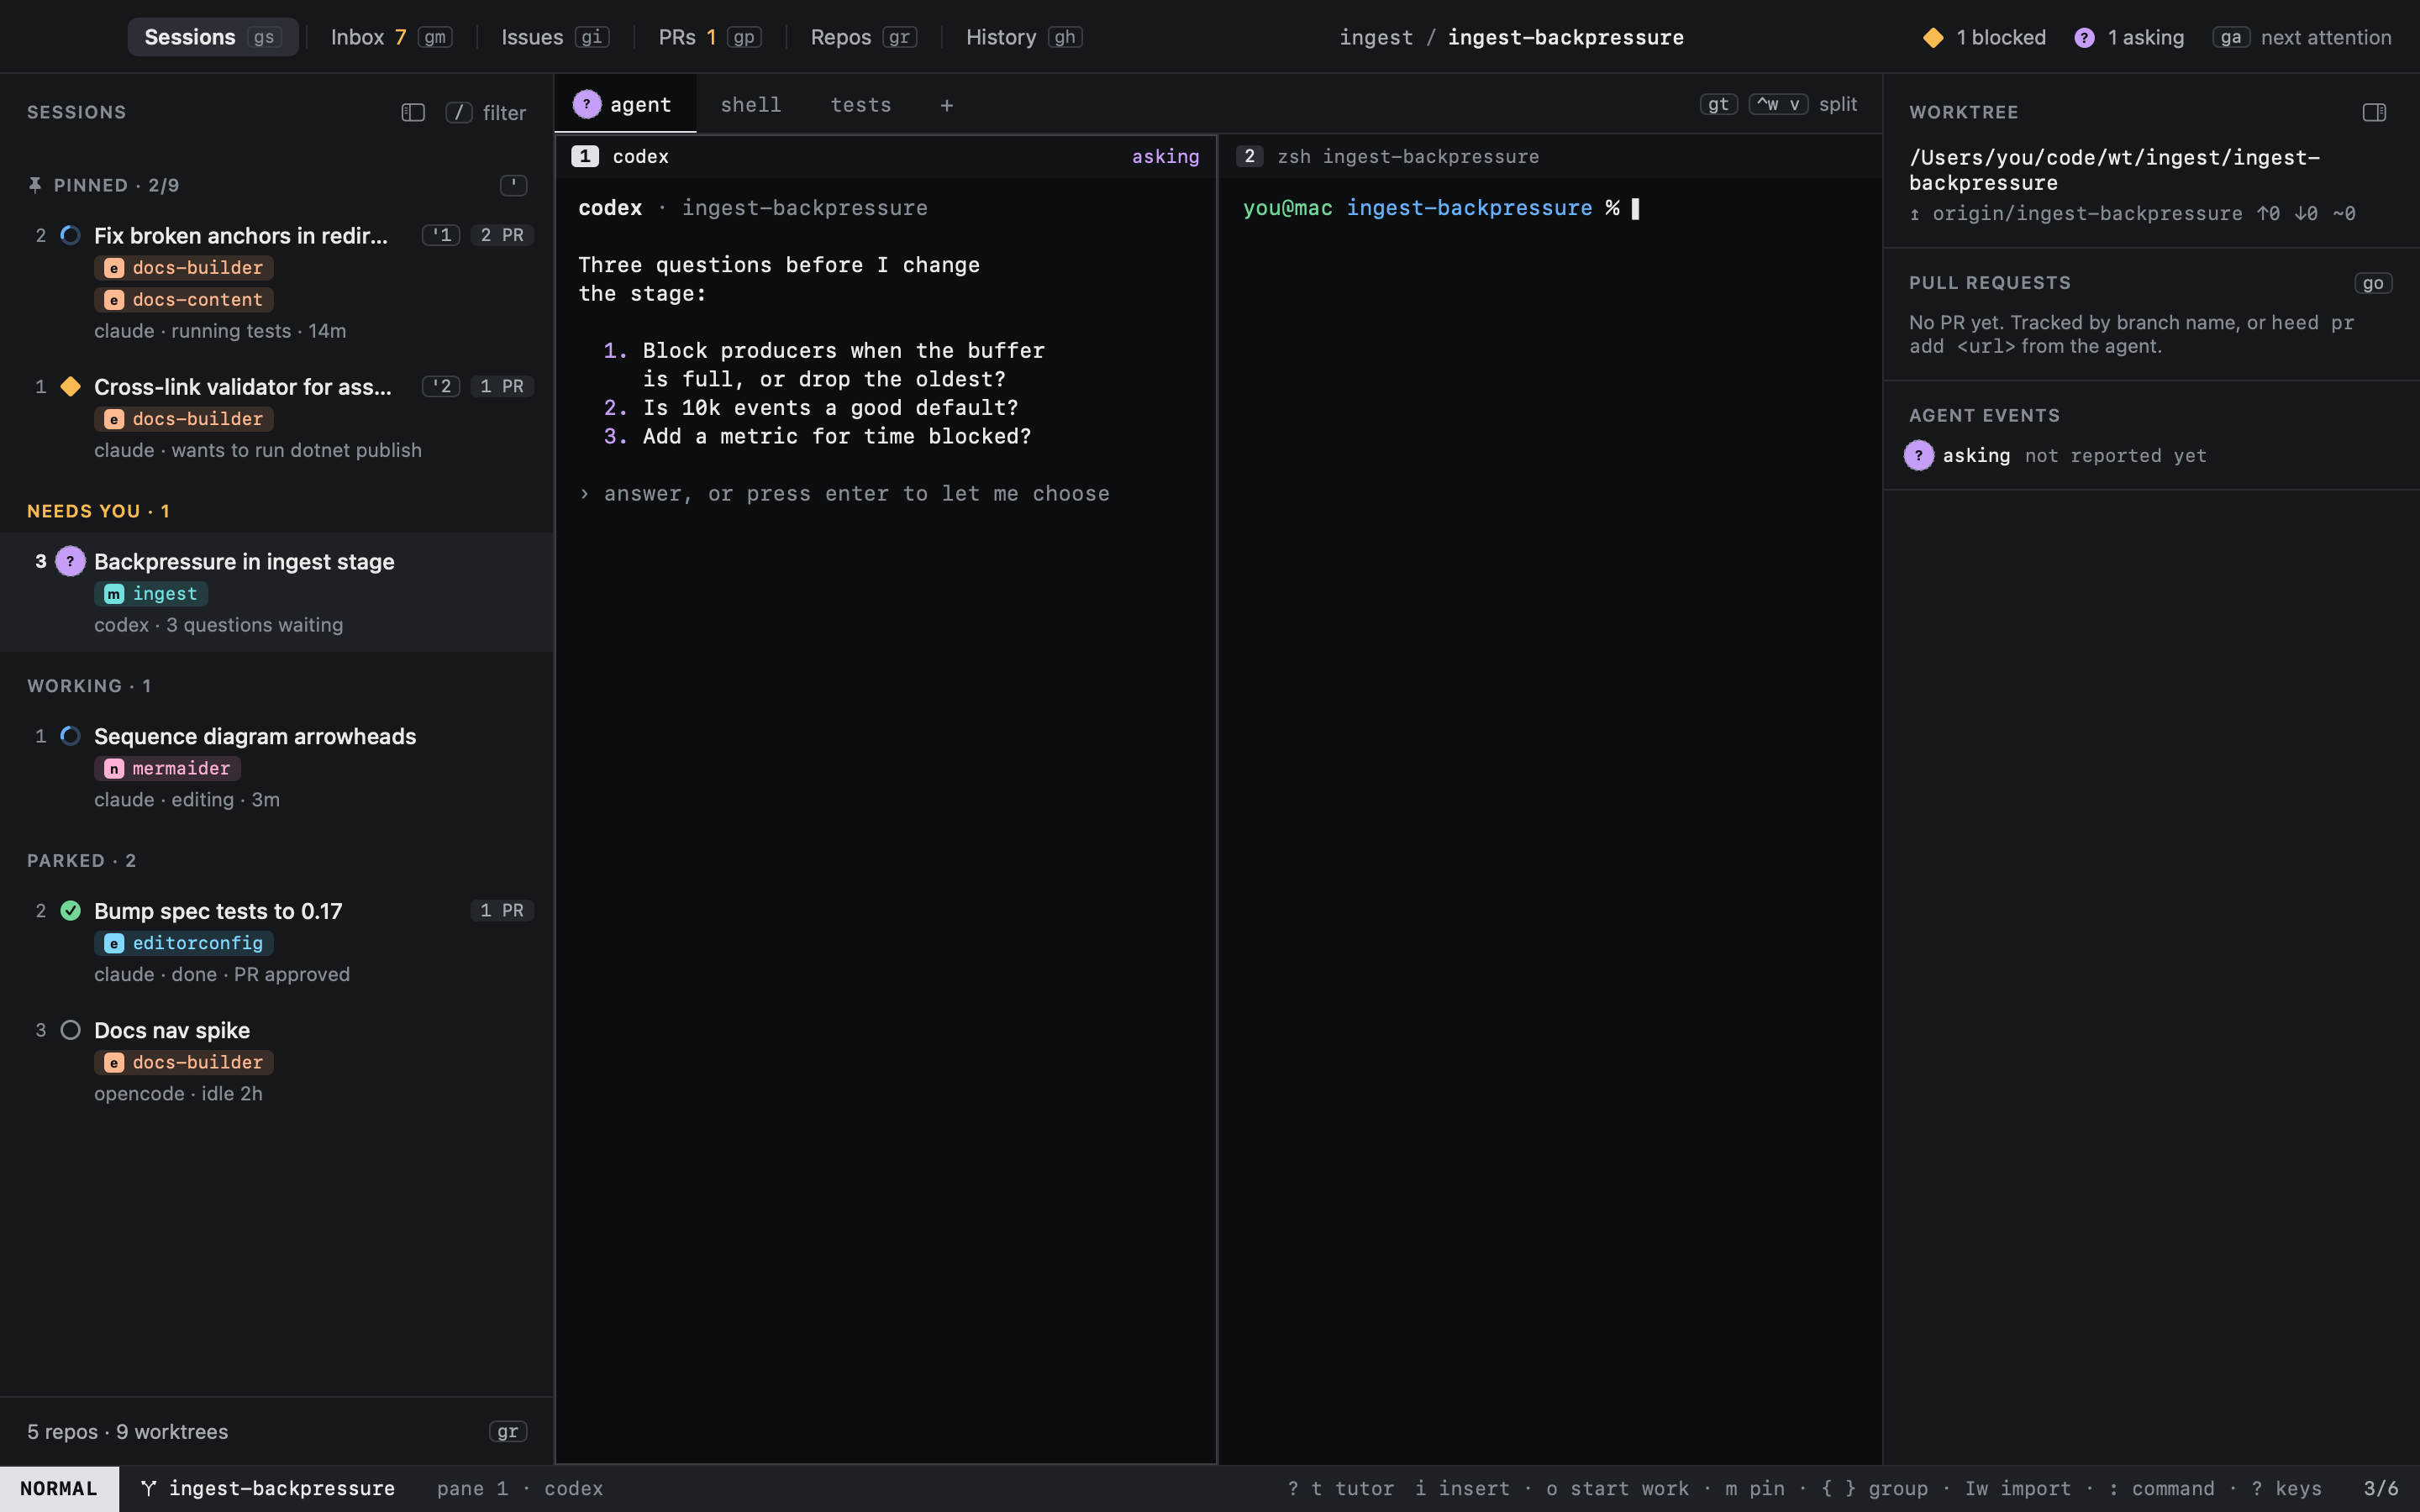Viewport: 2420px width, 1512px height.
Task: Click the filter slash shortcut icon
Action: coord(459,112)
